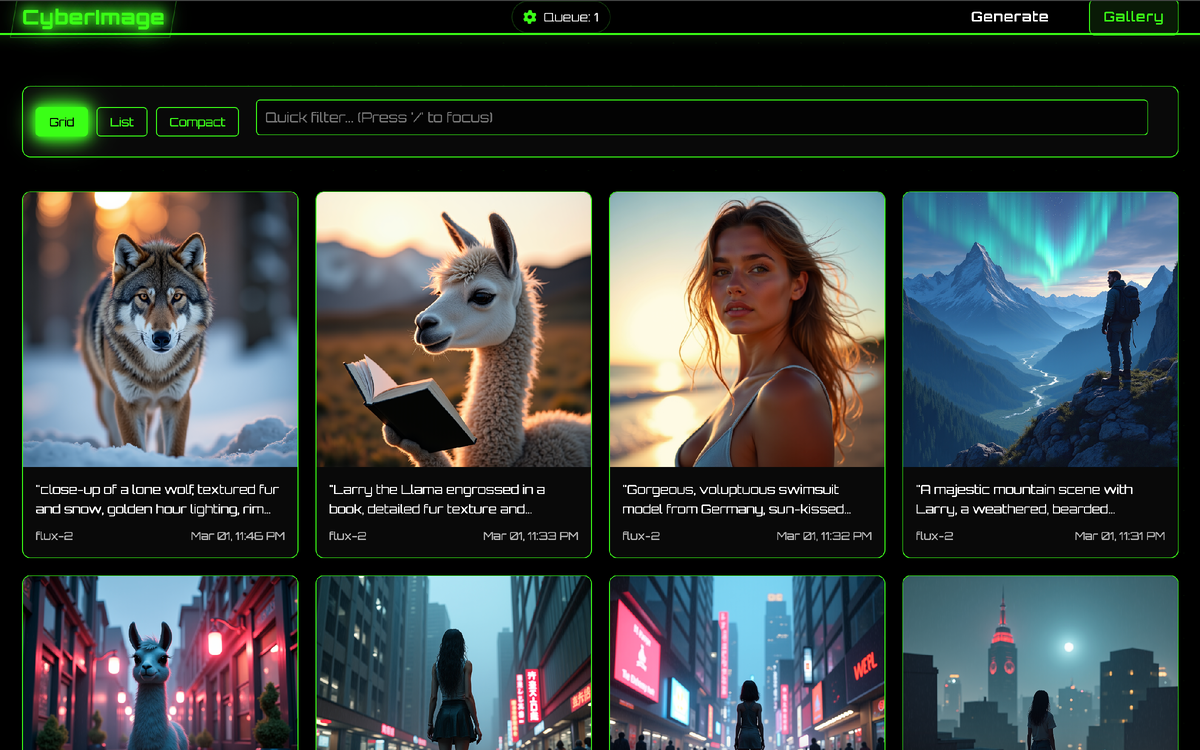This screenshot has width=1200, height=750.
Task: Click the flux-2 label on swimsuit model card
Action: 641,536
